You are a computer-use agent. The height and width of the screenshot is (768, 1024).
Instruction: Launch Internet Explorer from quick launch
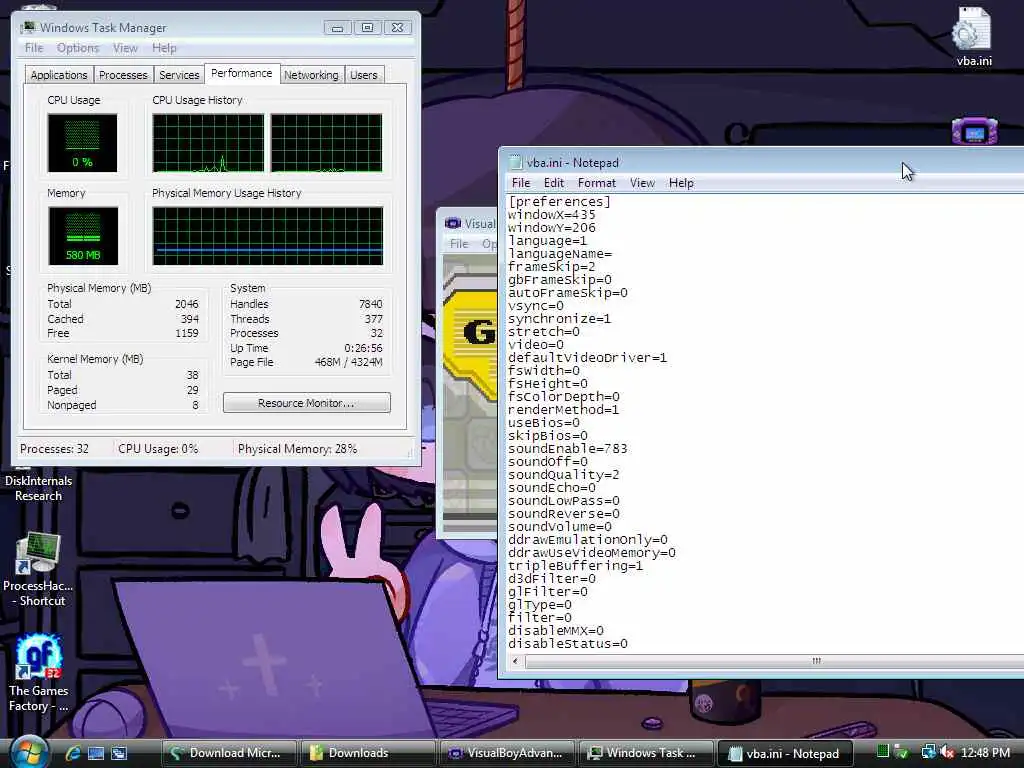[72, 753]
